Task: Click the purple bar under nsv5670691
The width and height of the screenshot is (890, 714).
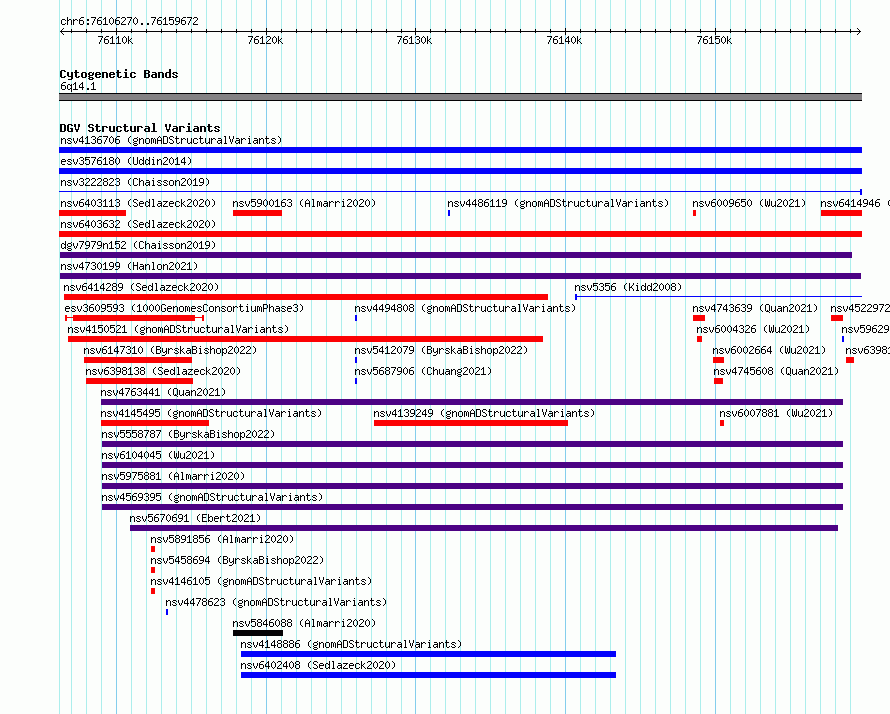Action: click(484, 528)
